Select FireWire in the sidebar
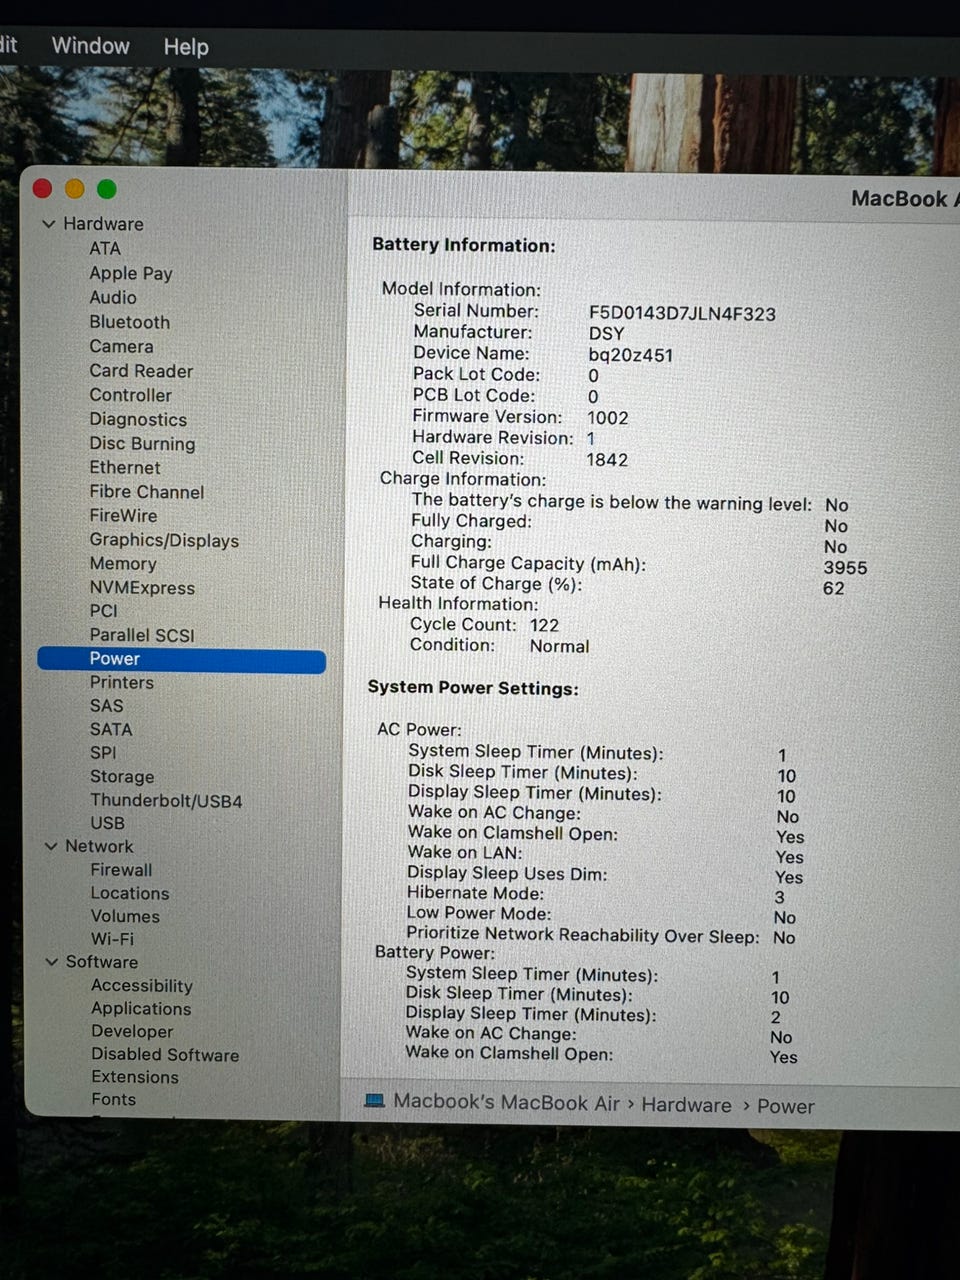Screen dimensions: 960x1280 [123, 516]
